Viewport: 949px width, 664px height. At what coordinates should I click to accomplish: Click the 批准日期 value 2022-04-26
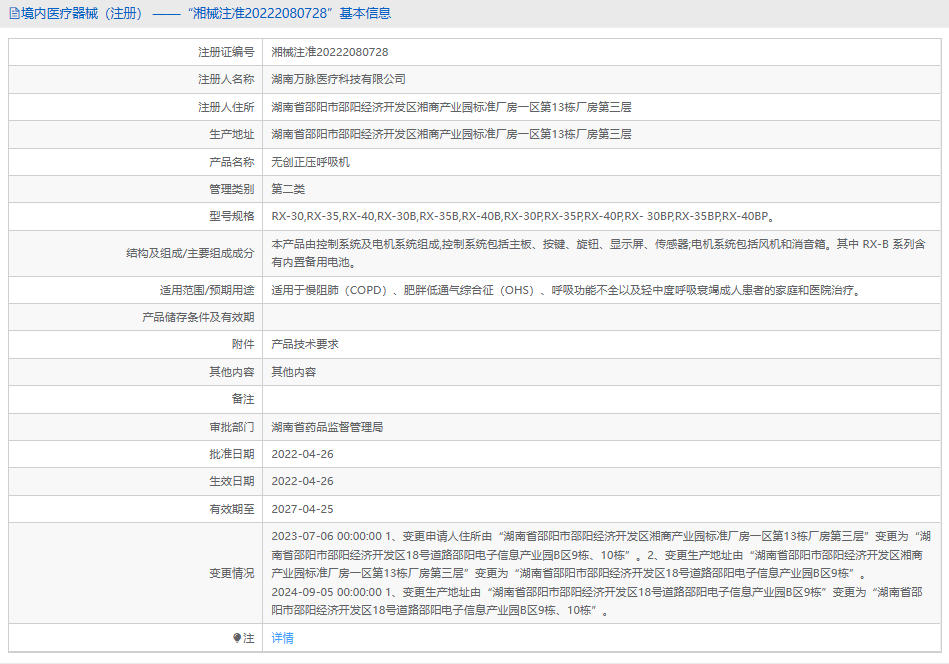(303, 454)
